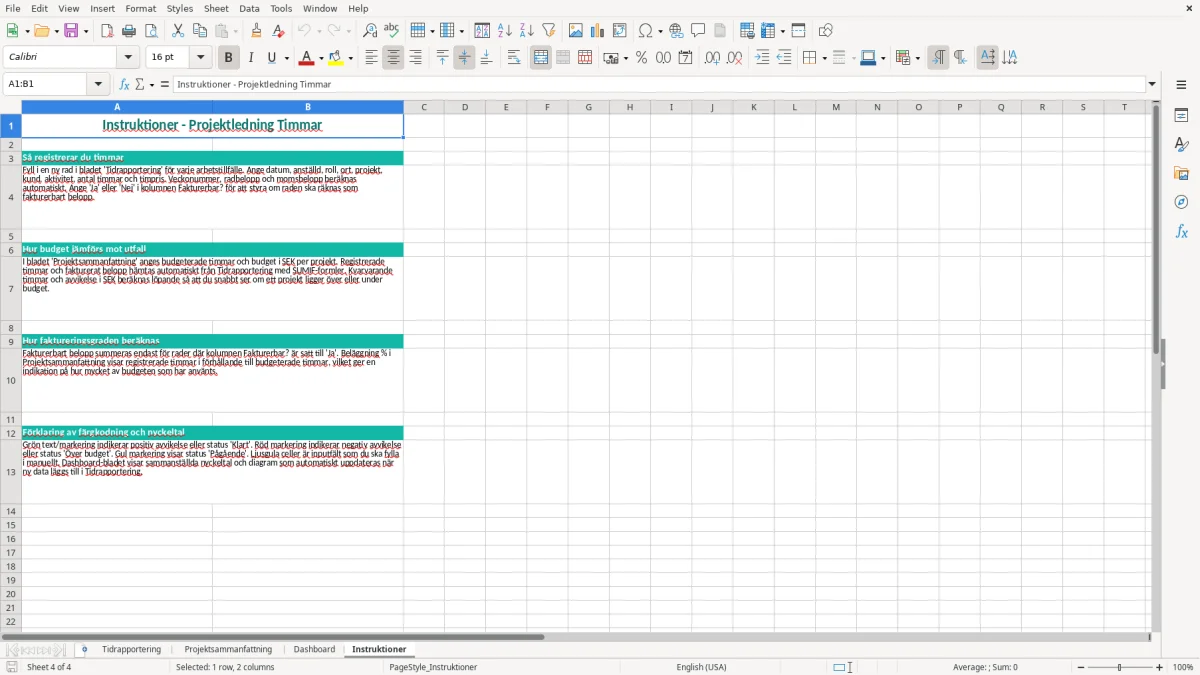This screenshot has width=1200, height=675.
Task: Toggle Center Vertically alignment
Action: 464,58
